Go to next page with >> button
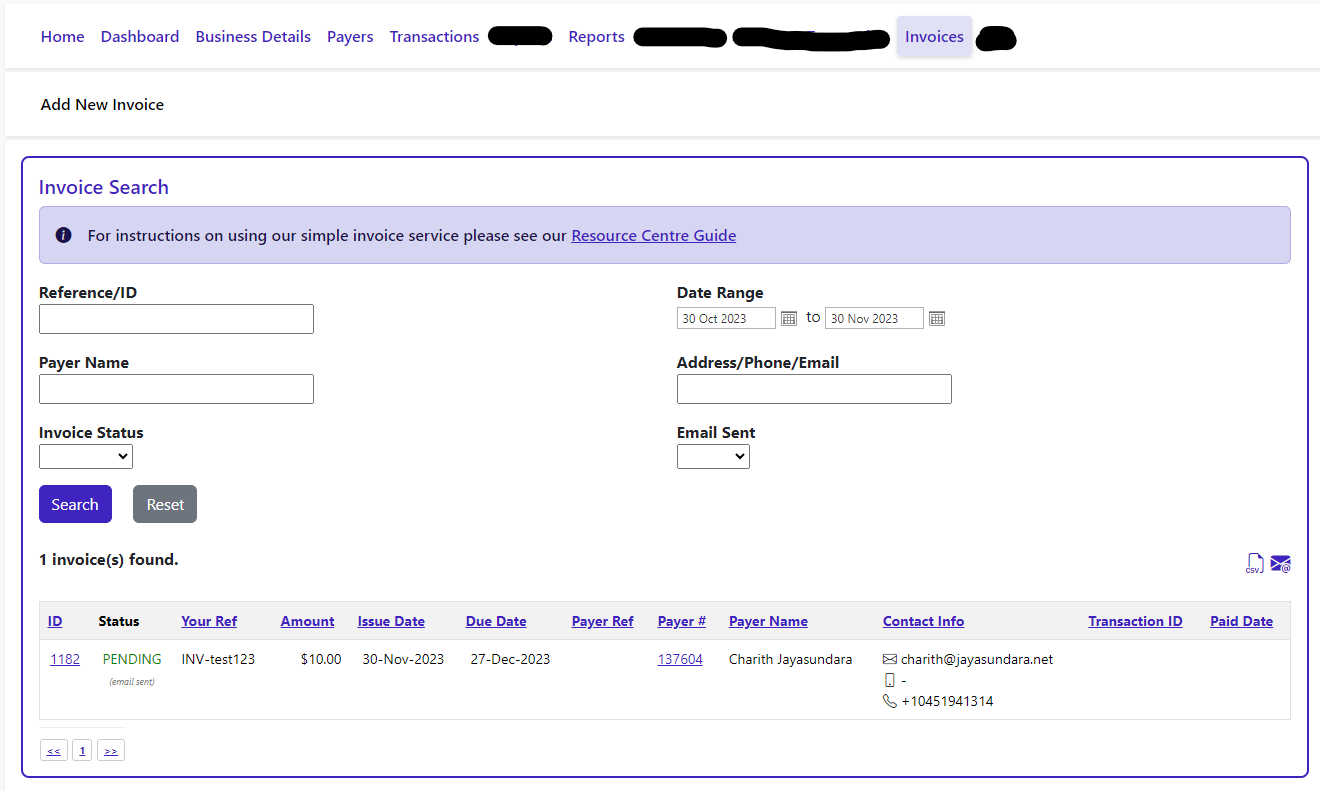1320x791 pixels. [111, 750]
